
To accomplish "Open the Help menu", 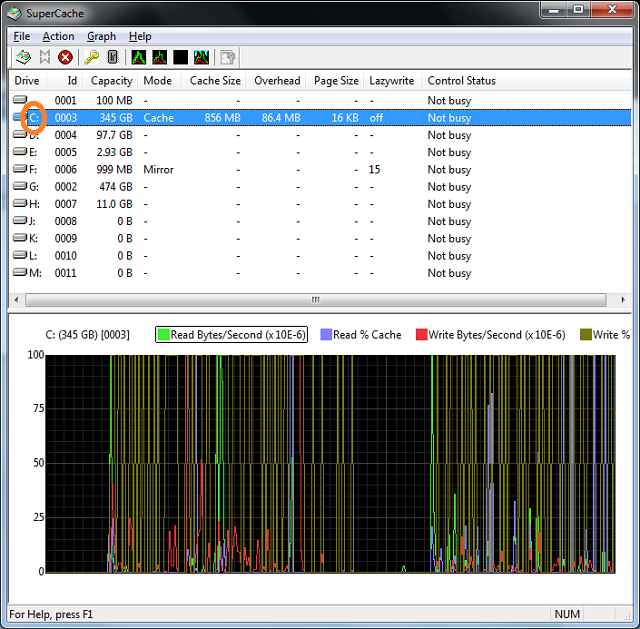I will tap(140, 36).
